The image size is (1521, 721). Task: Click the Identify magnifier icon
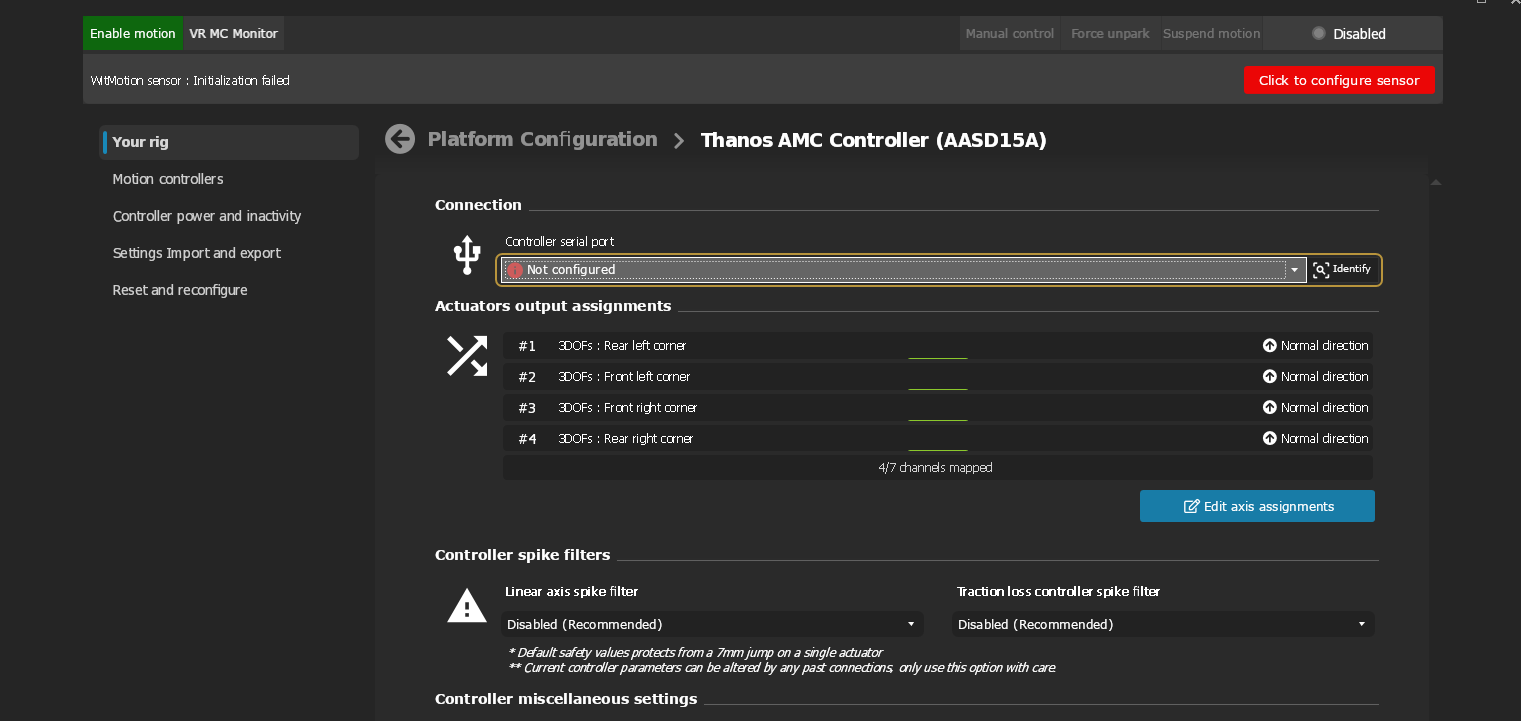(1320, 269)
